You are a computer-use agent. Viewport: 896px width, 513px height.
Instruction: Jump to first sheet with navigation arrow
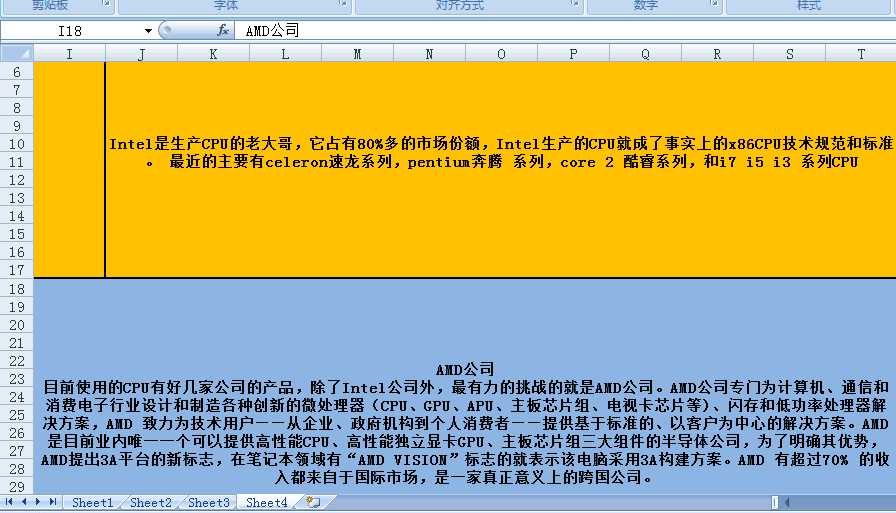pyautogui.click(x=9, y=502)
